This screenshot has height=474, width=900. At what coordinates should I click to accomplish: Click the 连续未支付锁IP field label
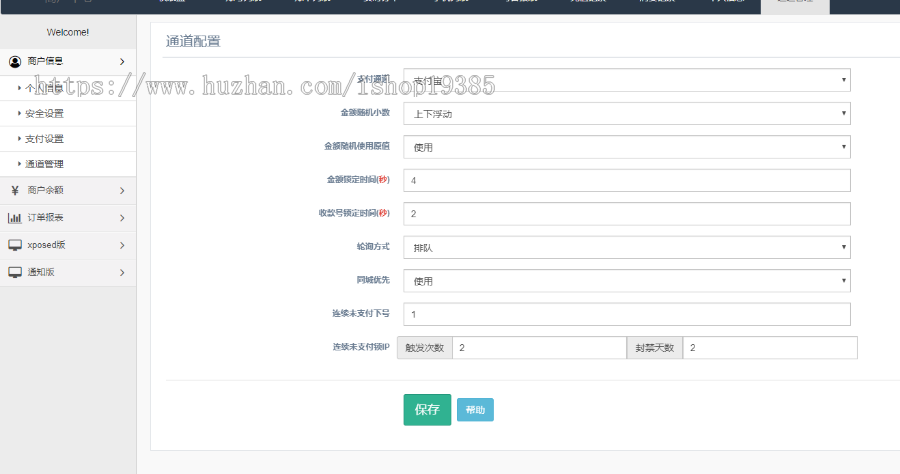(x=361, y=347)
